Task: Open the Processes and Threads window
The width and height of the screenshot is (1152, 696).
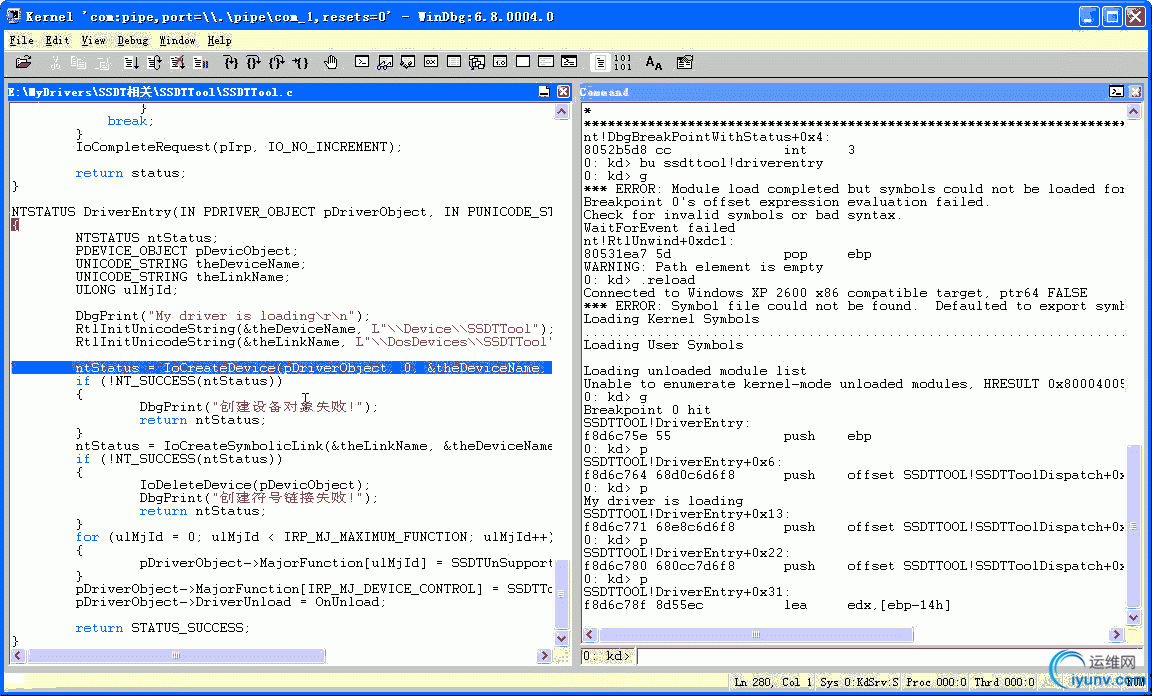Action: tap(546, 62)
